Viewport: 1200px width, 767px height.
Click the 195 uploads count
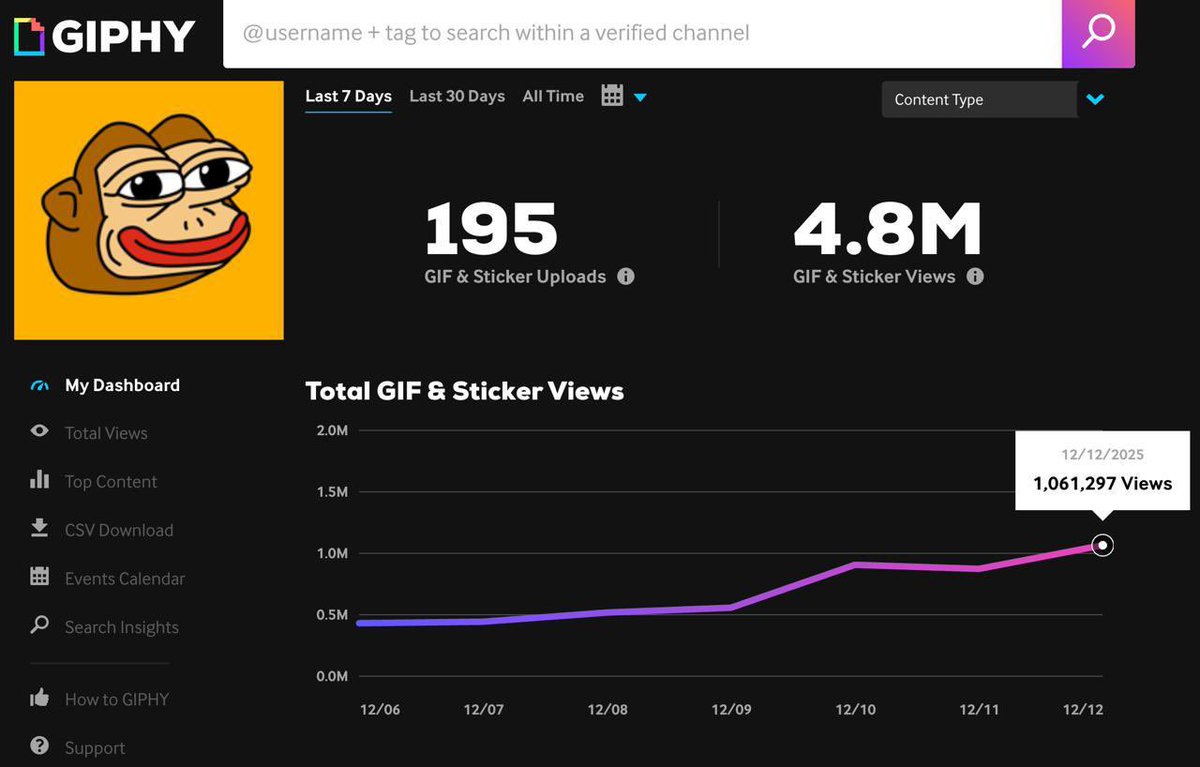(491, 229)
